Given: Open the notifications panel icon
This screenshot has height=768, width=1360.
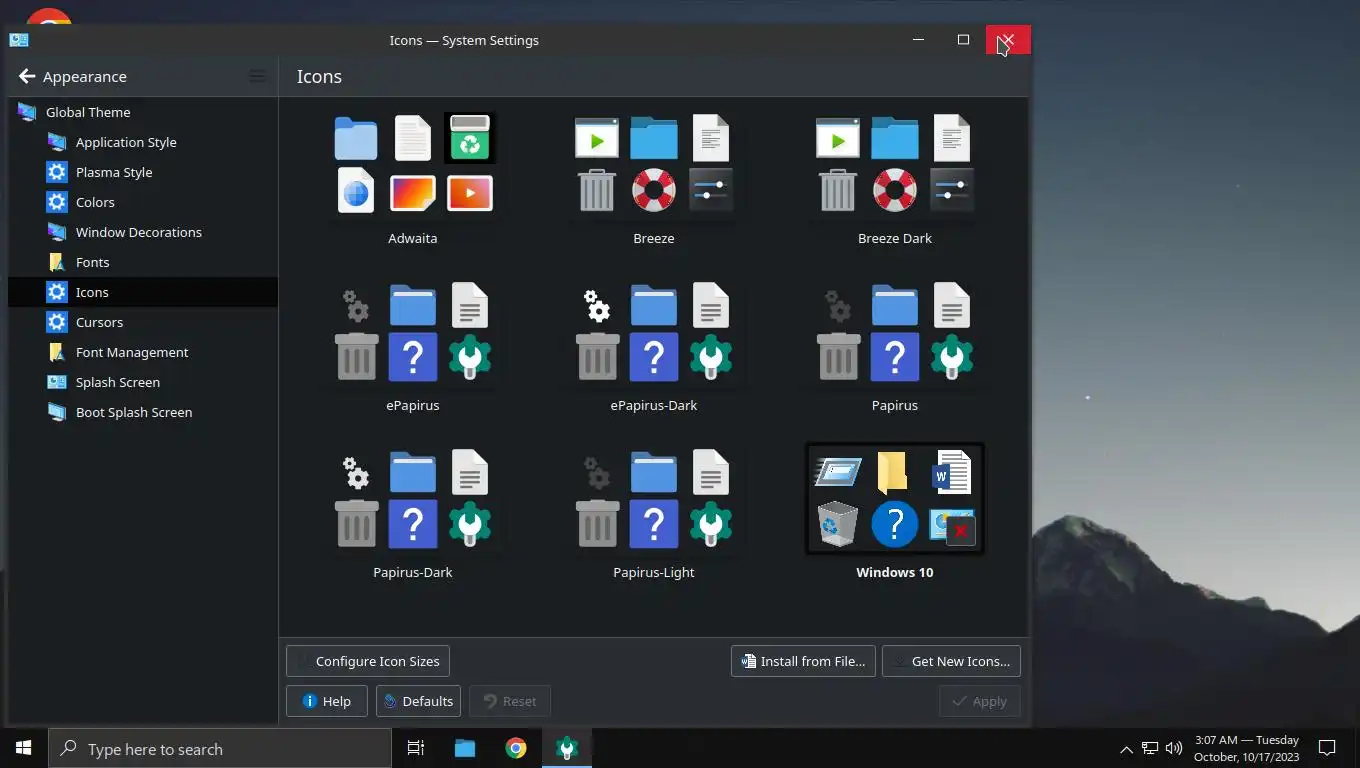Looking at the screenshot, I should coord(1327,748).
